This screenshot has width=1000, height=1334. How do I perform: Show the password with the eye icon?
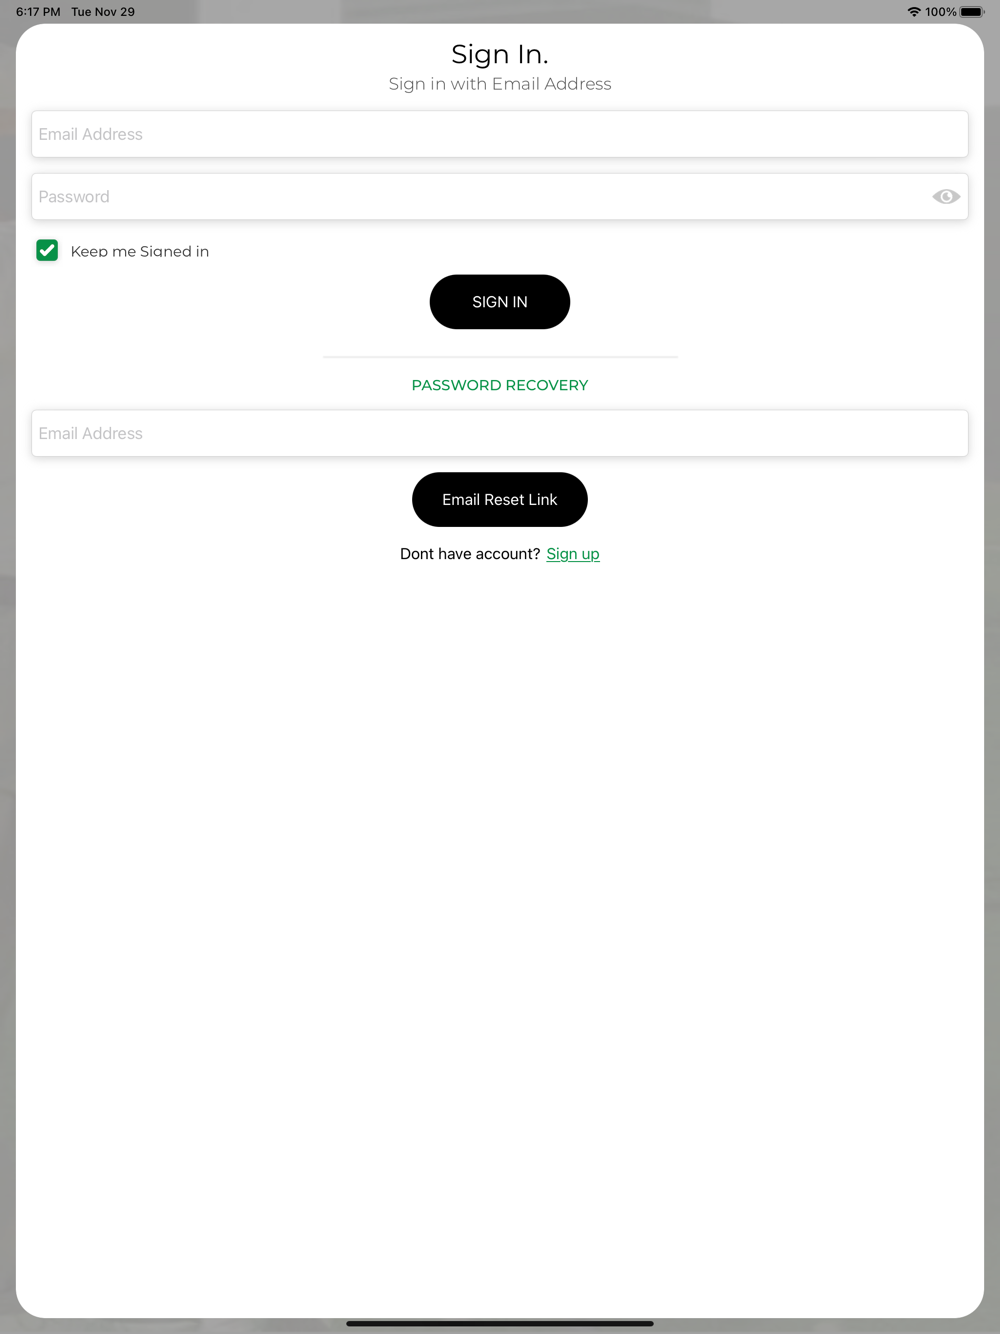click(x=946, y=197)
